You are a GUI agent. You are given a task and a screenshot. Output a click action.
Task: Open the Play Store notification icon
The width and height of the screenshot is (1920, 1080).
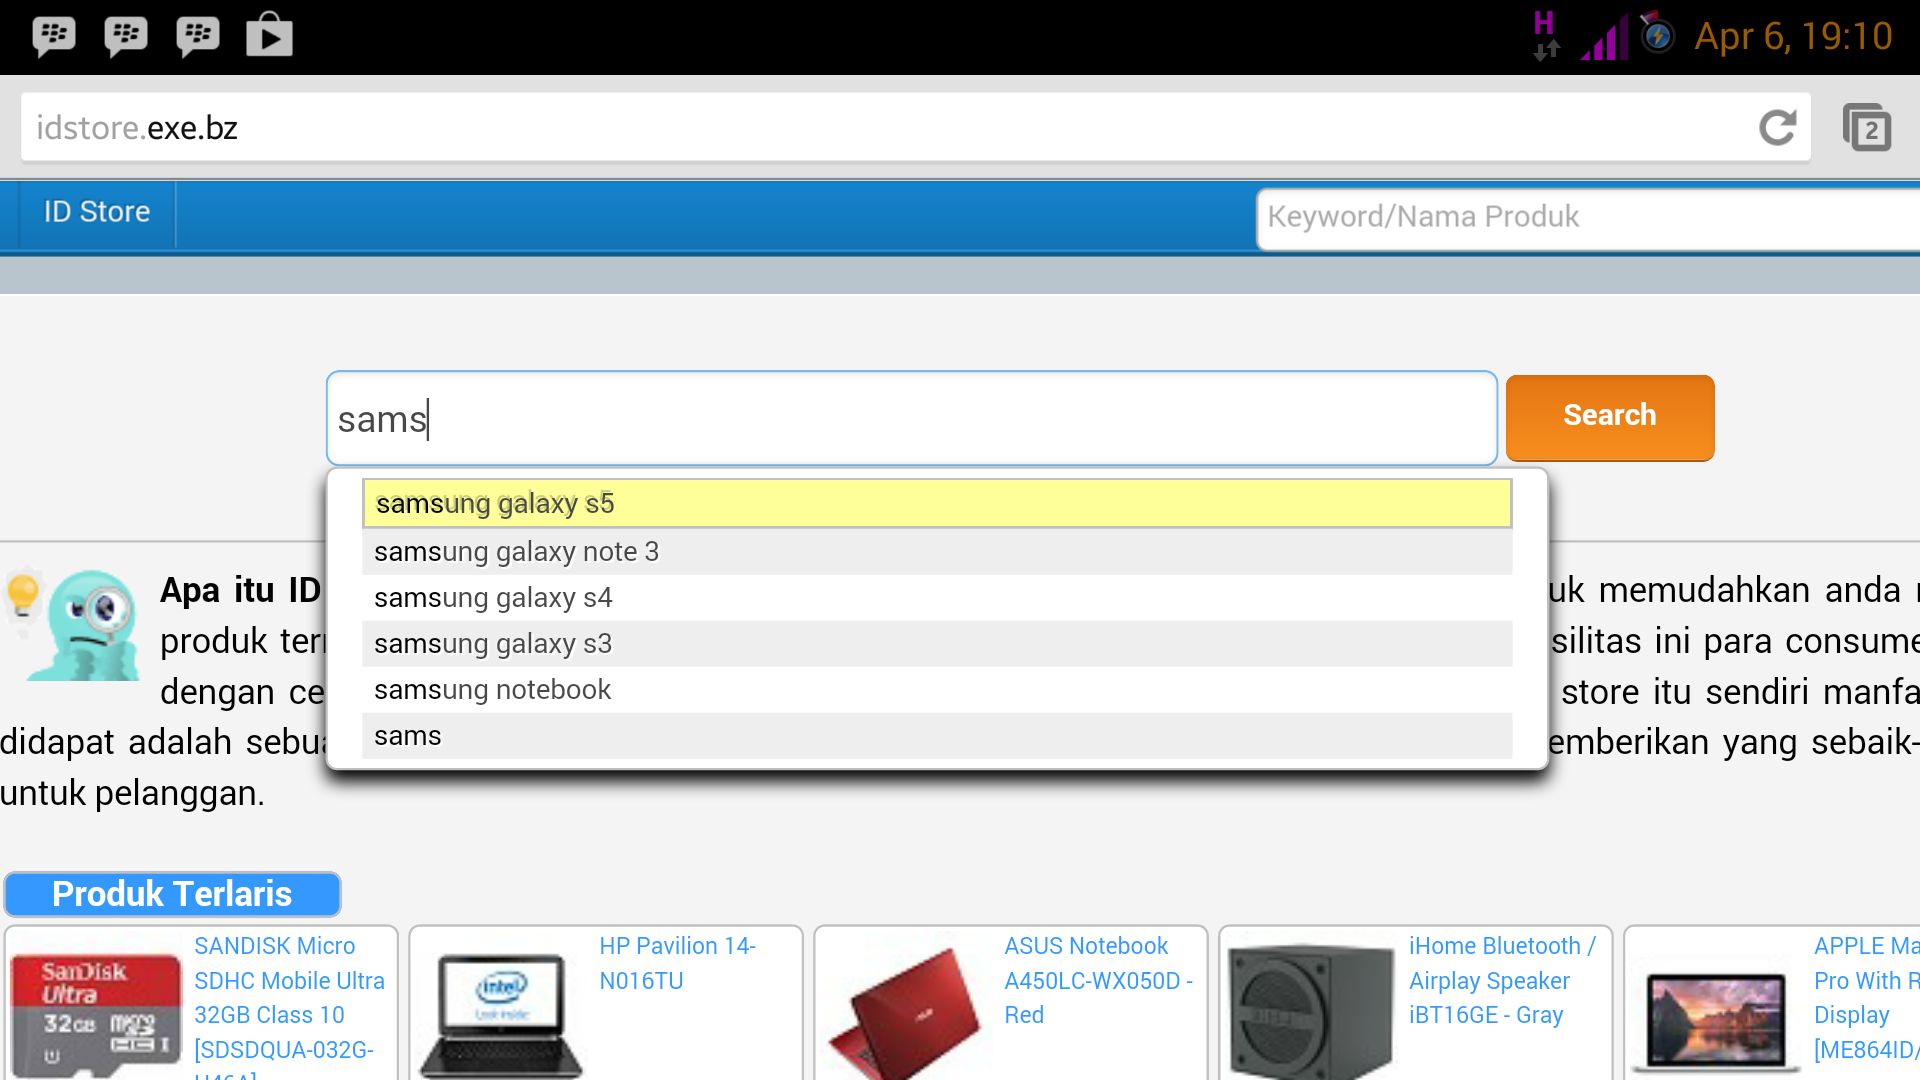[x=270, y=35]
